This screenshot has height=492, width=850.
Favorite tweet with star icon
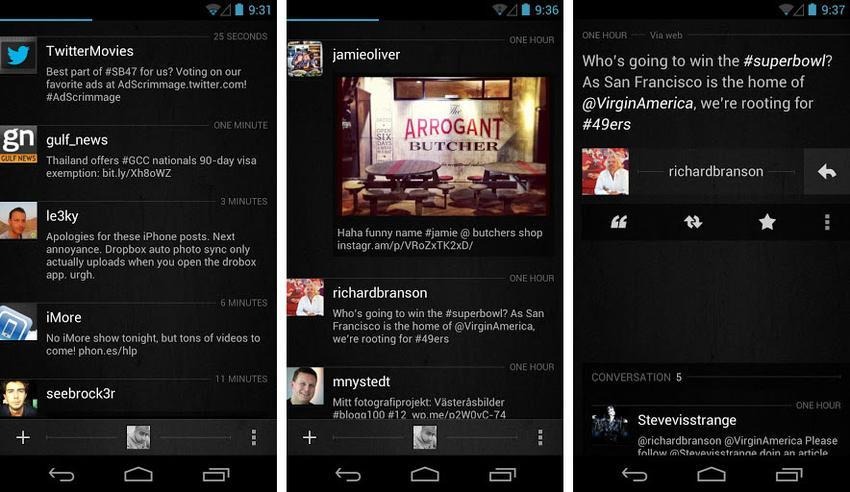coord(767,222)
